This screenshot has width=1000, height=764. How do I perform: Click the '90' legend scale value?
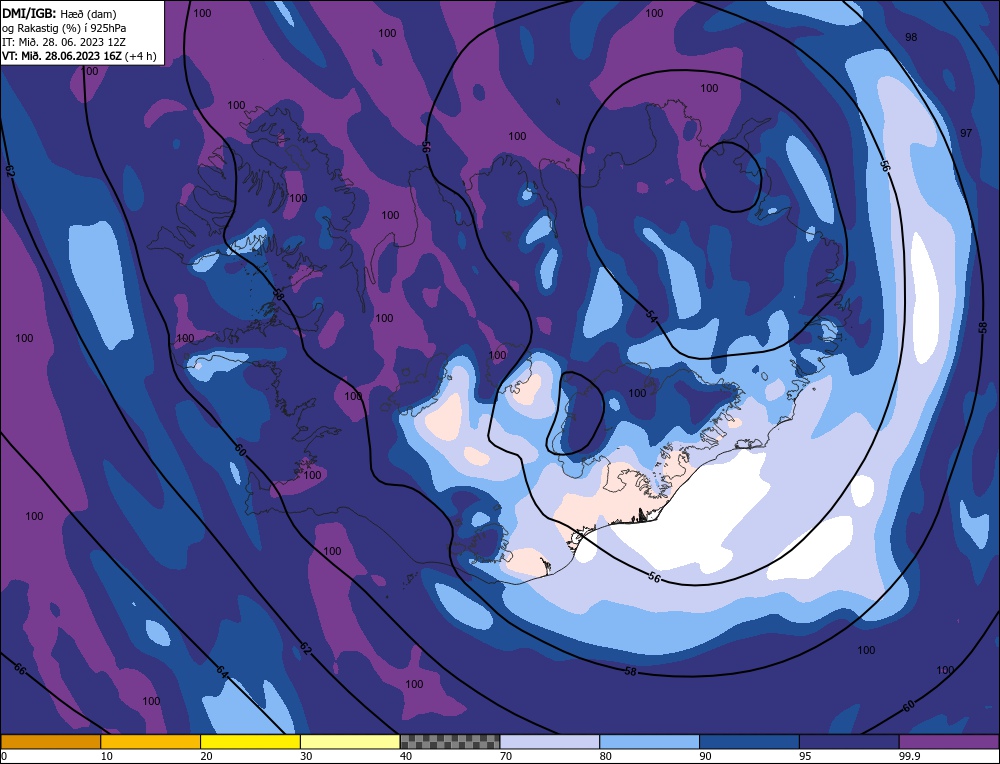tap(705, 757)
